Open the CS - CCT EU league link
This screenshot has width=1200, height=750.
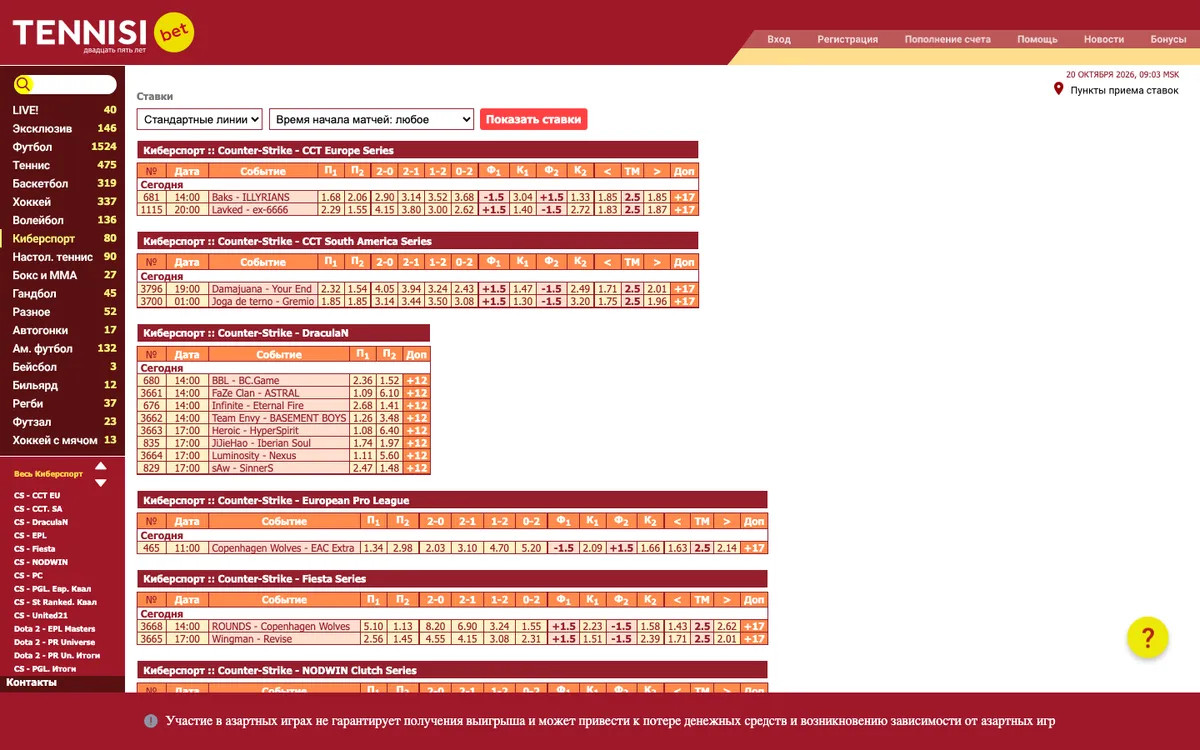pyautogui.click(x=37, y=495)
